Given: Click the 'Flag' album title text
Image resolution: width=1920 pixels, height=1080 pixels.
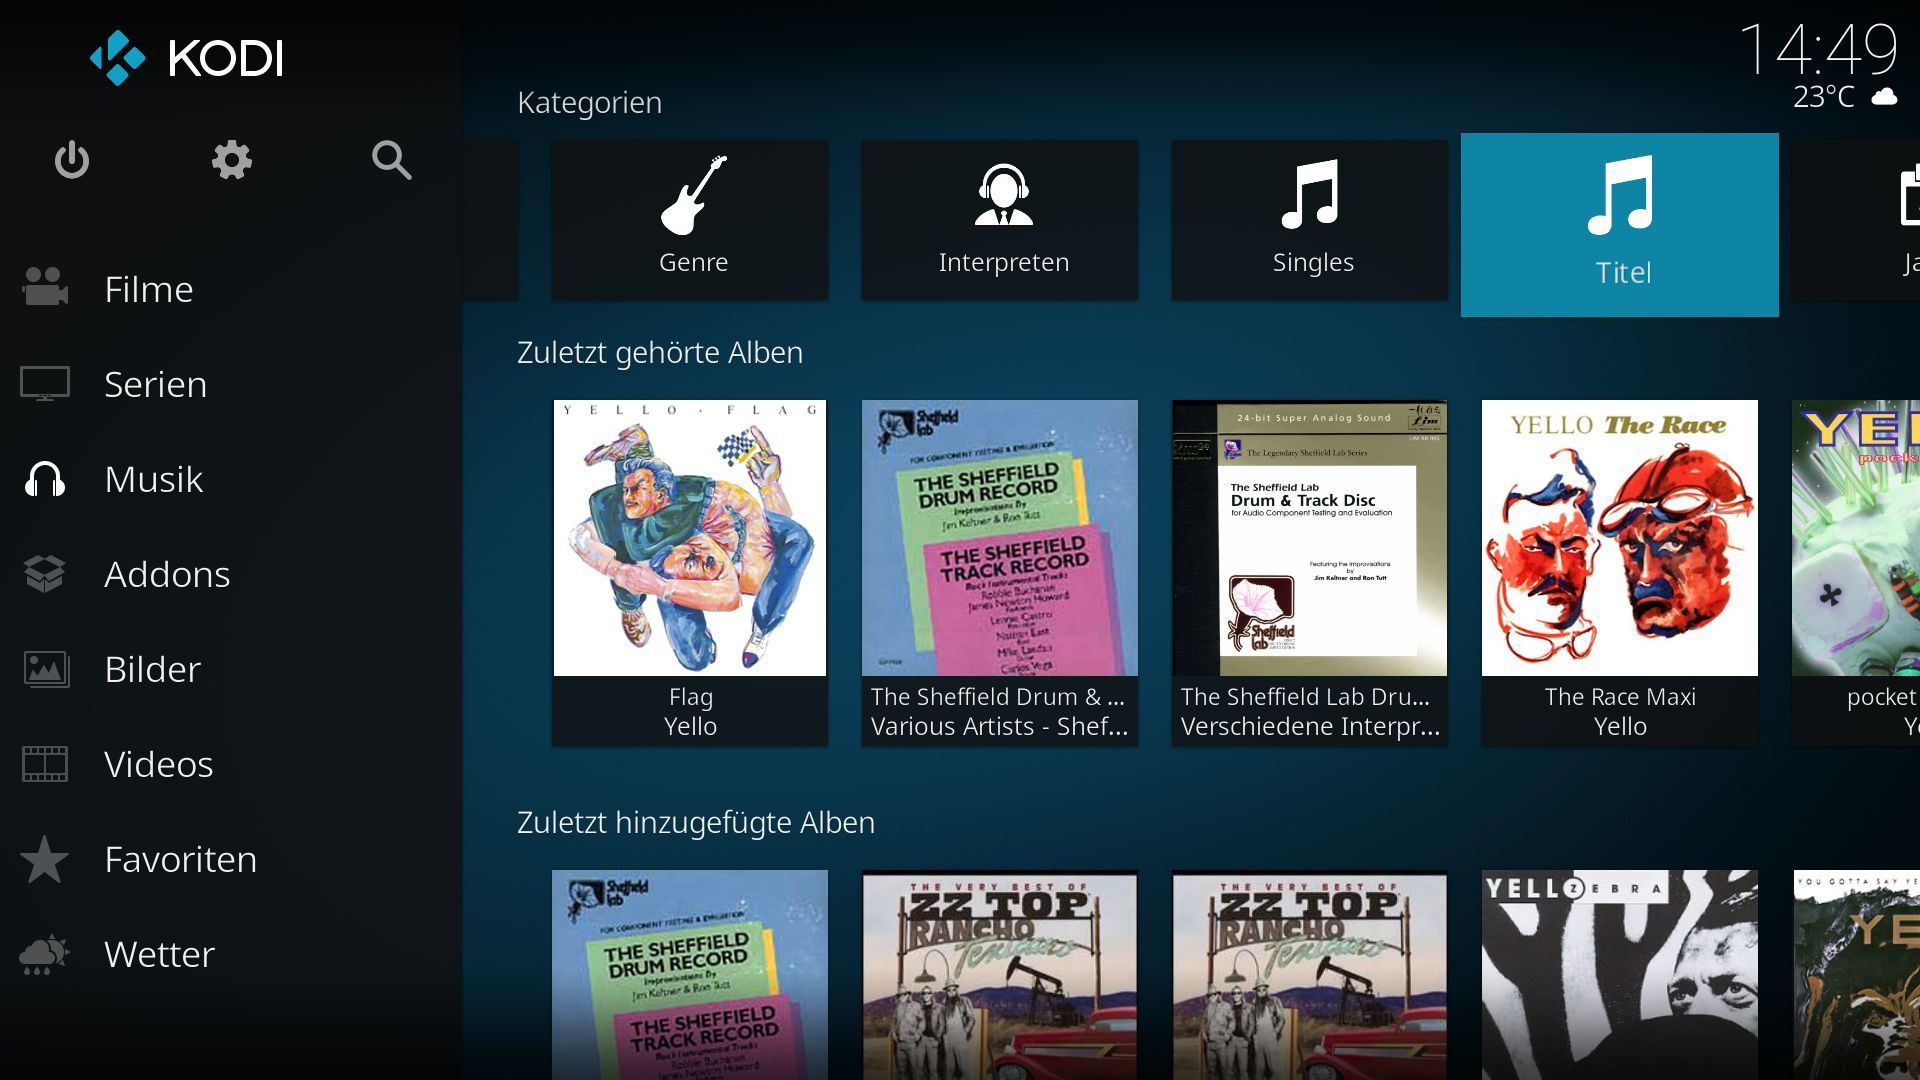Looking at the screenshot, I should point(691,697).
